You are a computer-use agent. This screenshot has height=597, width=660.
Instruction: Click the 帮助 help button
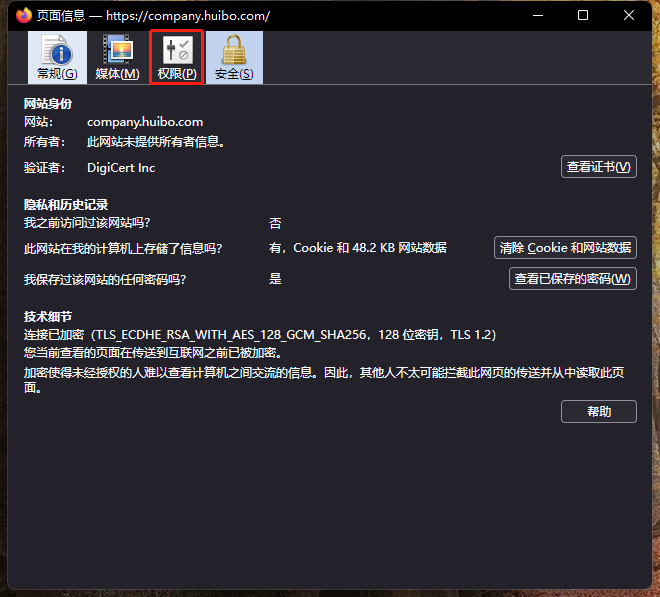pos(598,411)
